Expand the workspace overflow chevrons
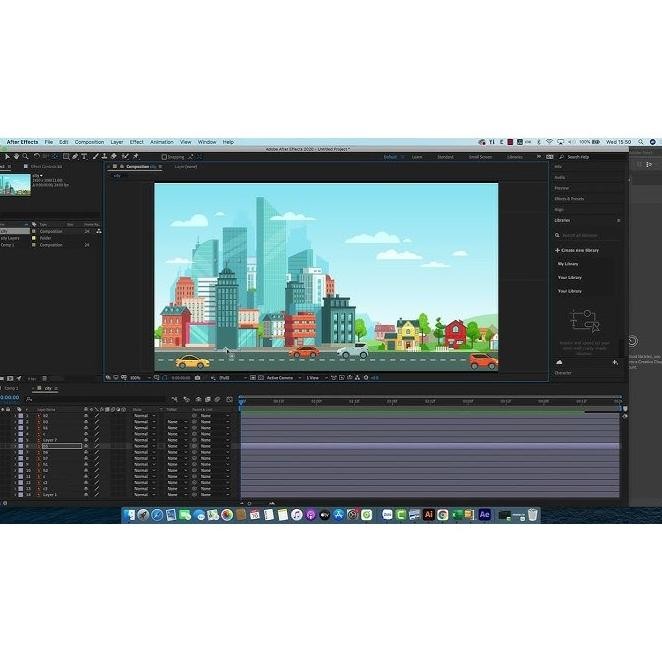The width and height of the screenshot is (662, 662). point(539,157)
